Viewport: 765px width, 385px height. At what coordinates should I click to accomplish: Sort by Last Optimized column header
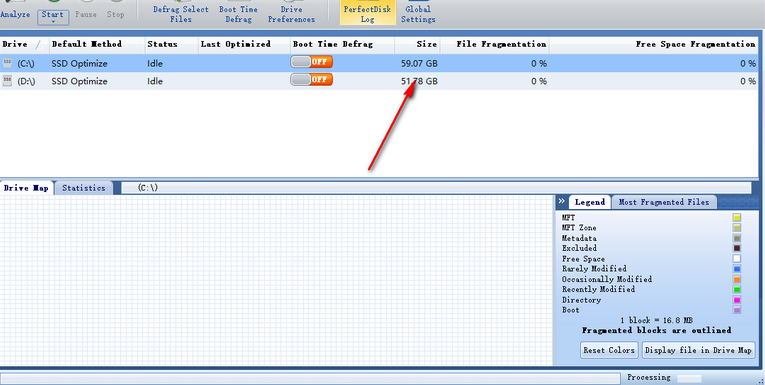pos(244,44)
